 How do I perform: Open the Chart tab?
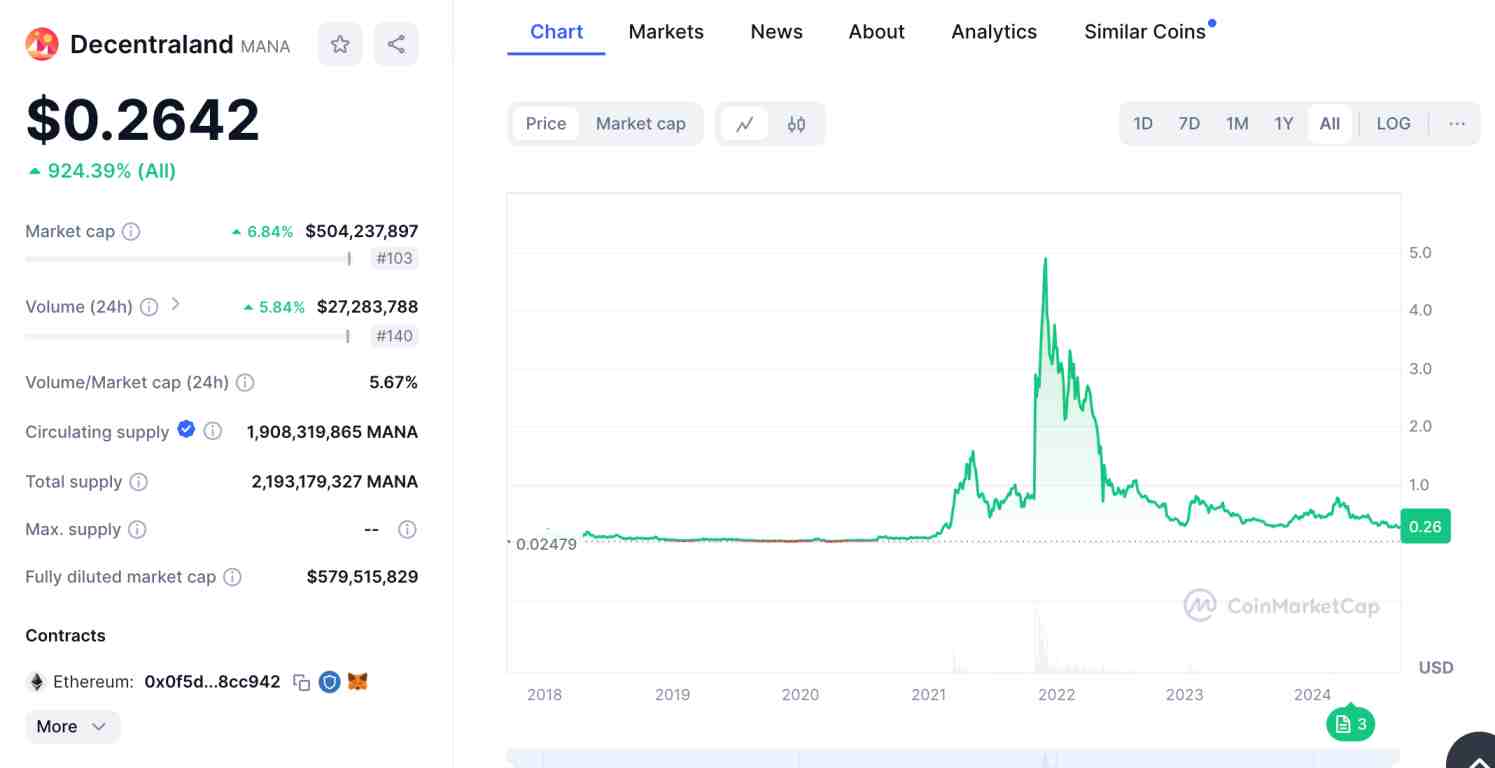click(556, 32)
